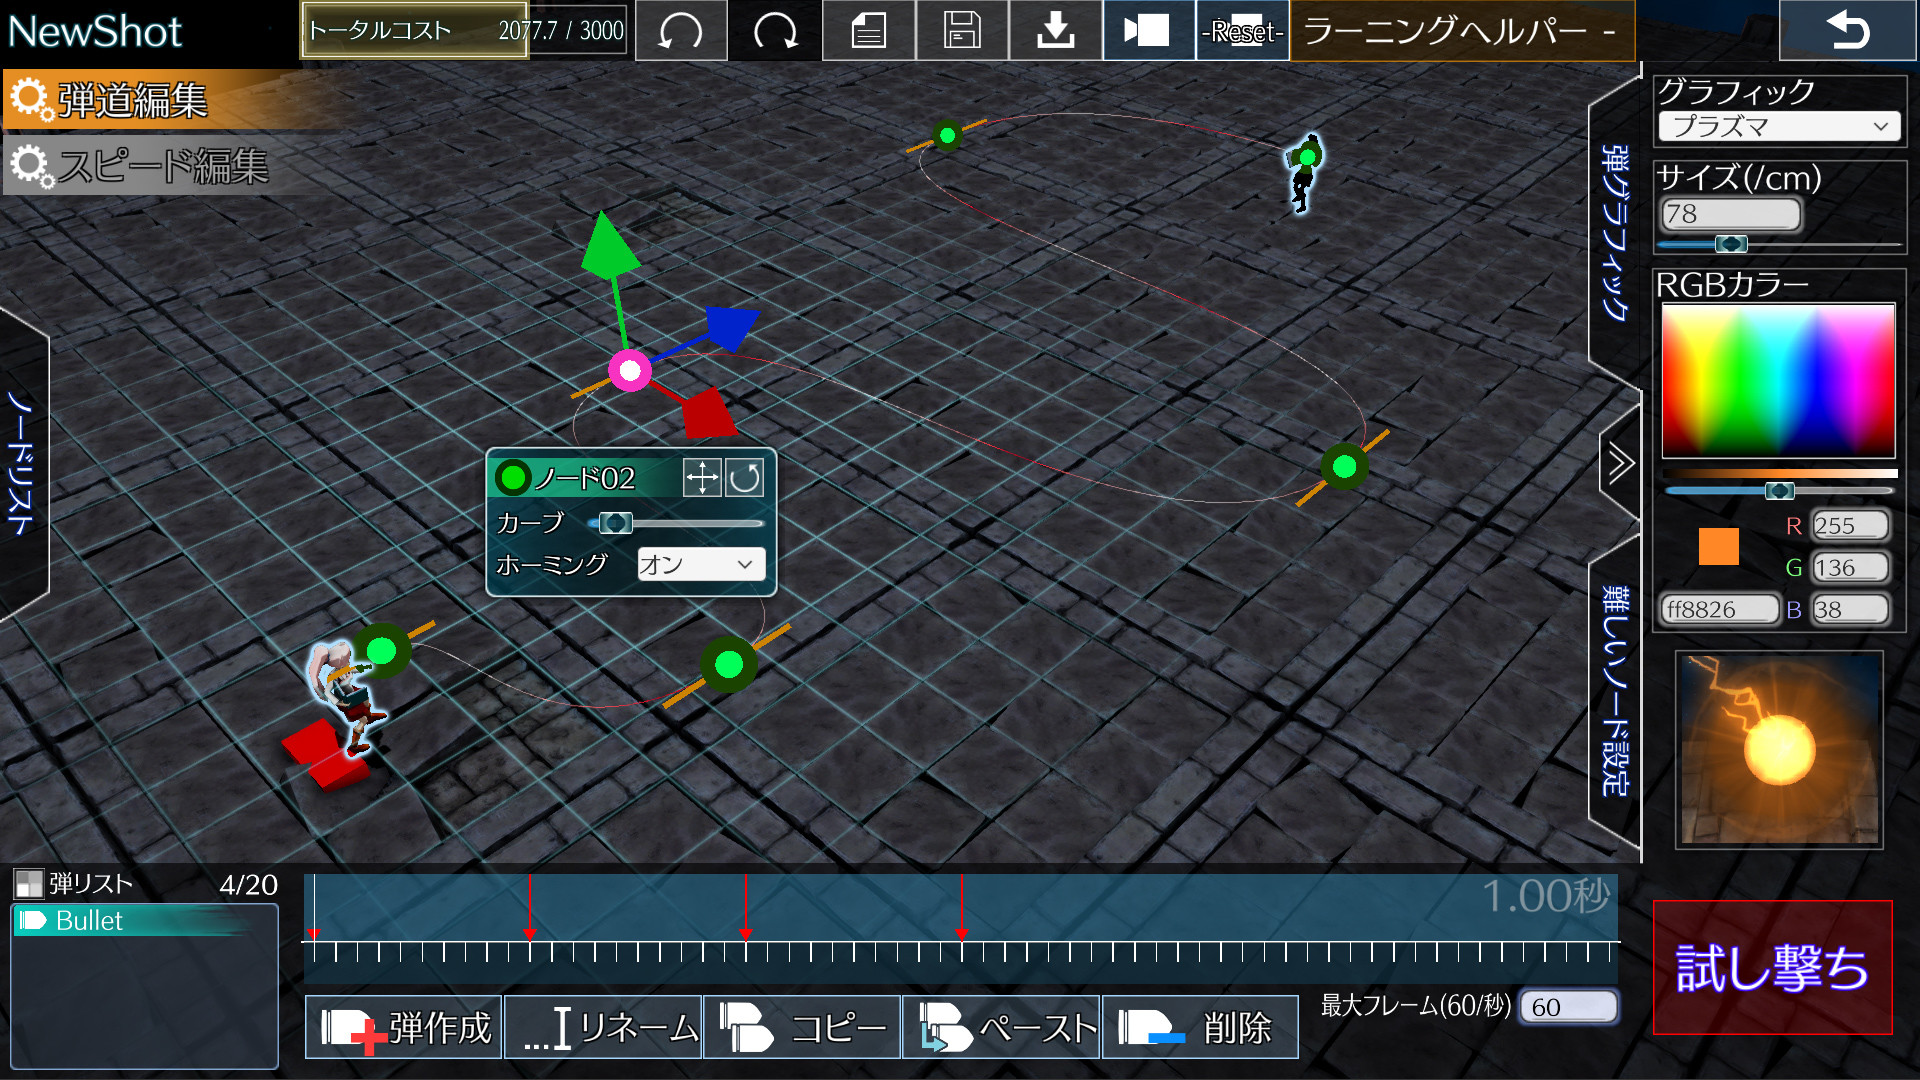1920x1080 pixels.
Task: Click the redo arrow icon
Action: (x=775, y=31)
